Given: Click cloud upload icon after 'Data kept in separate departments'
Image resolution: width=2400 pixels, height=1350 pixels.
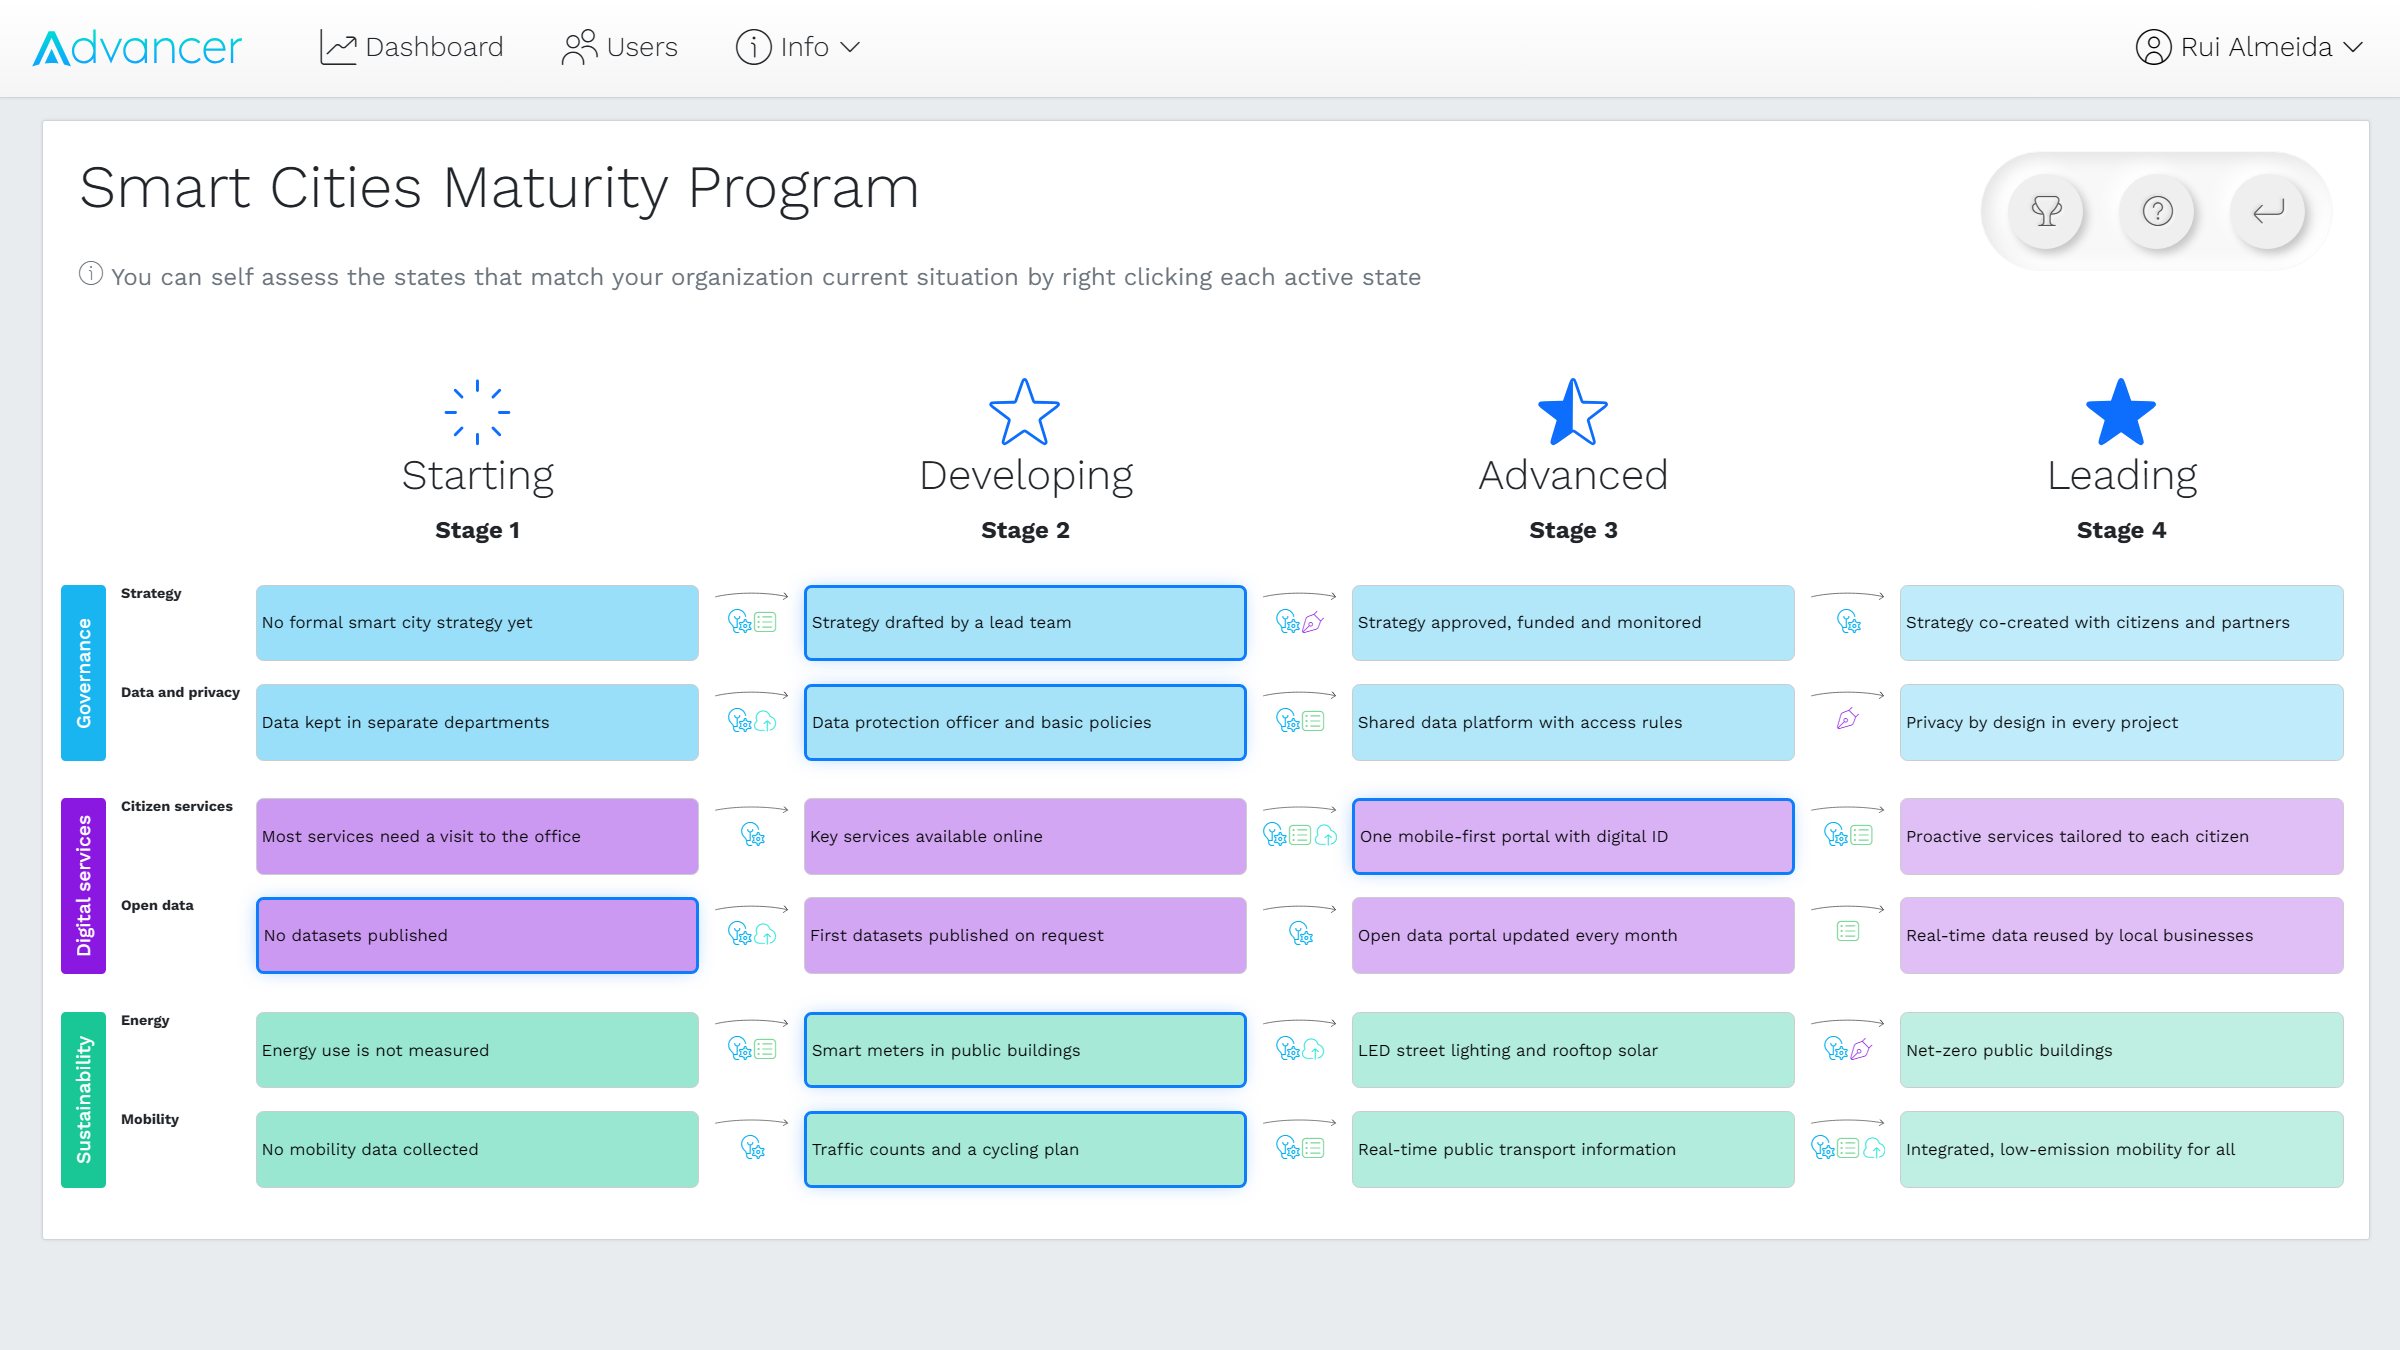Looking at the screenshot, I should pos(765,721).
